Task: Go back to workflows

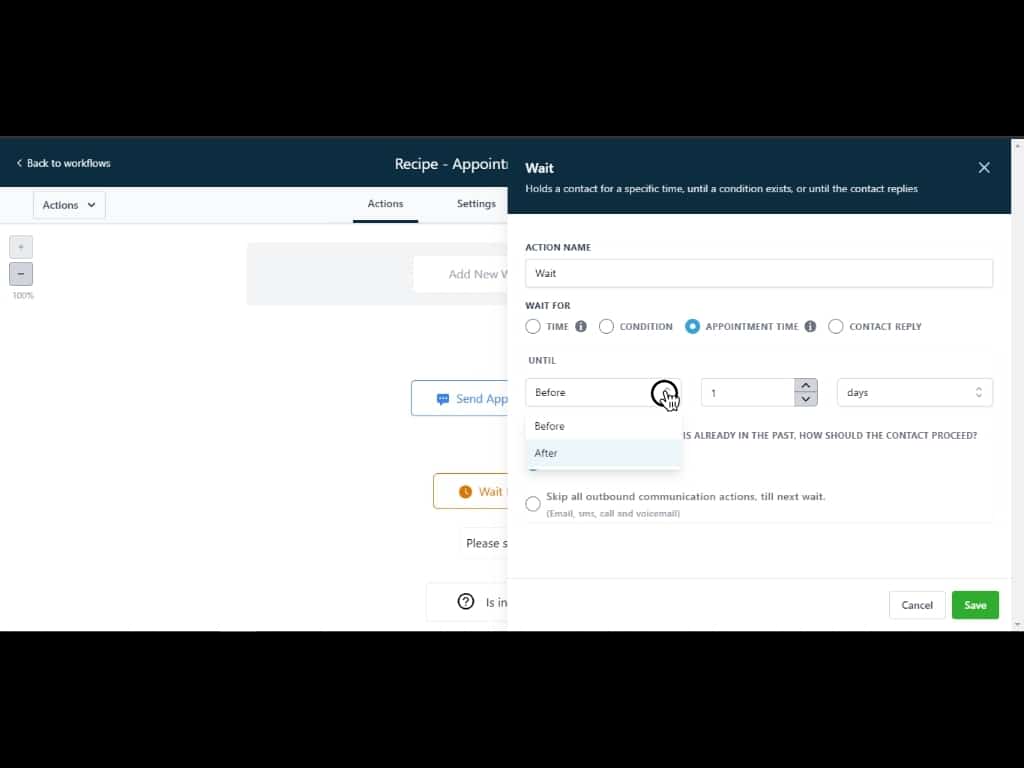Action: [63, 163]
